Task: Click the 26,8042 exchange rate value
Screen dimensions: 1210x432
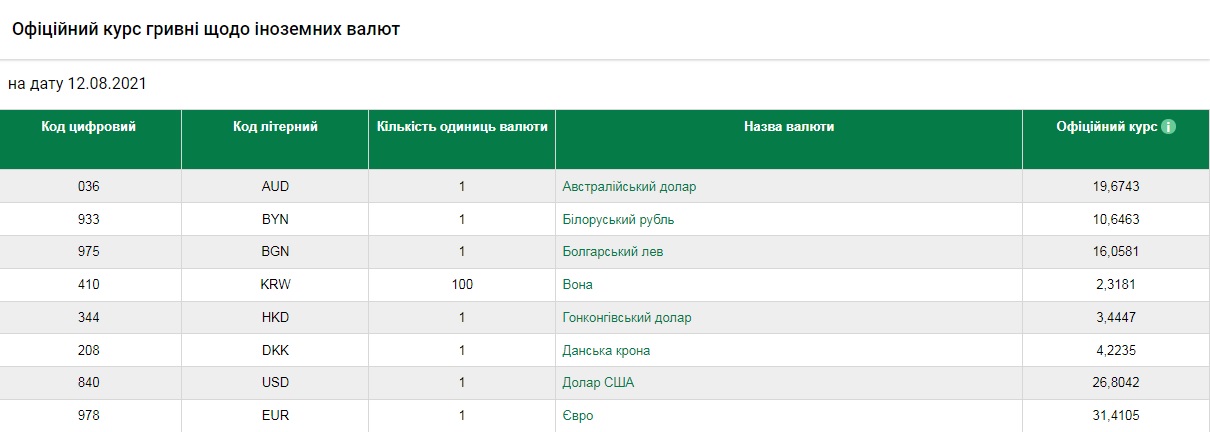Action: click(x=1116, y=383)
